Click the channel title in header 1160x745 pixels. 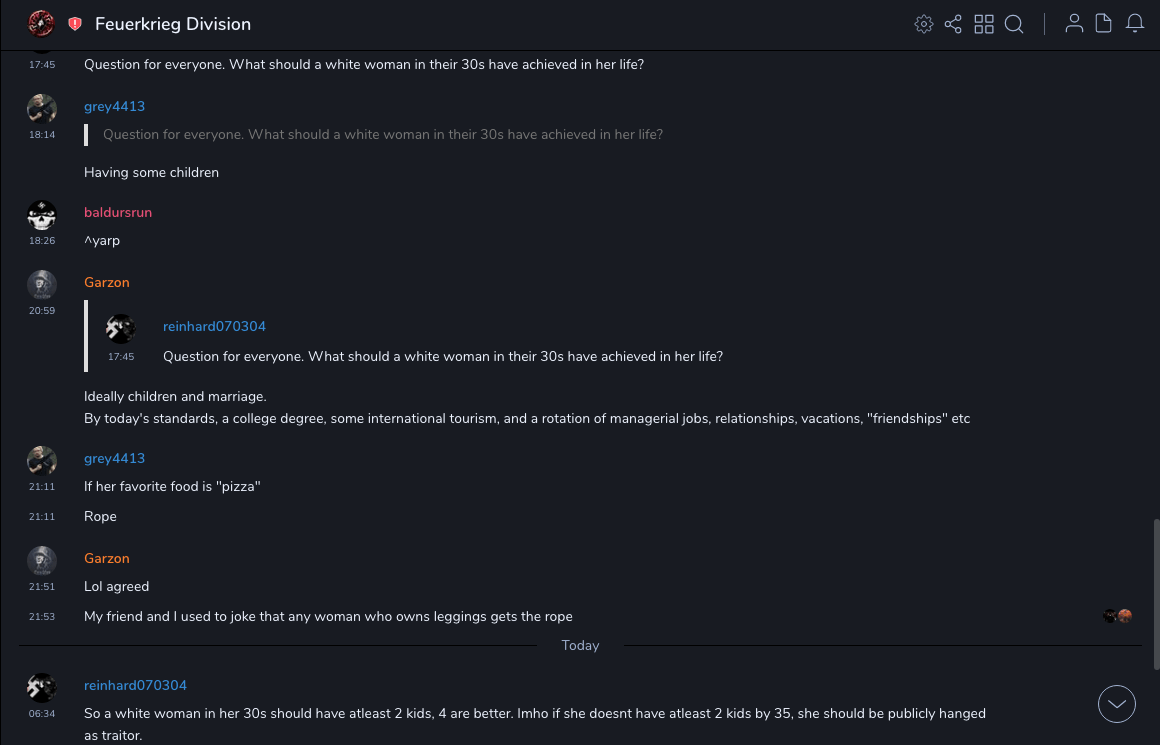(173, 24)
